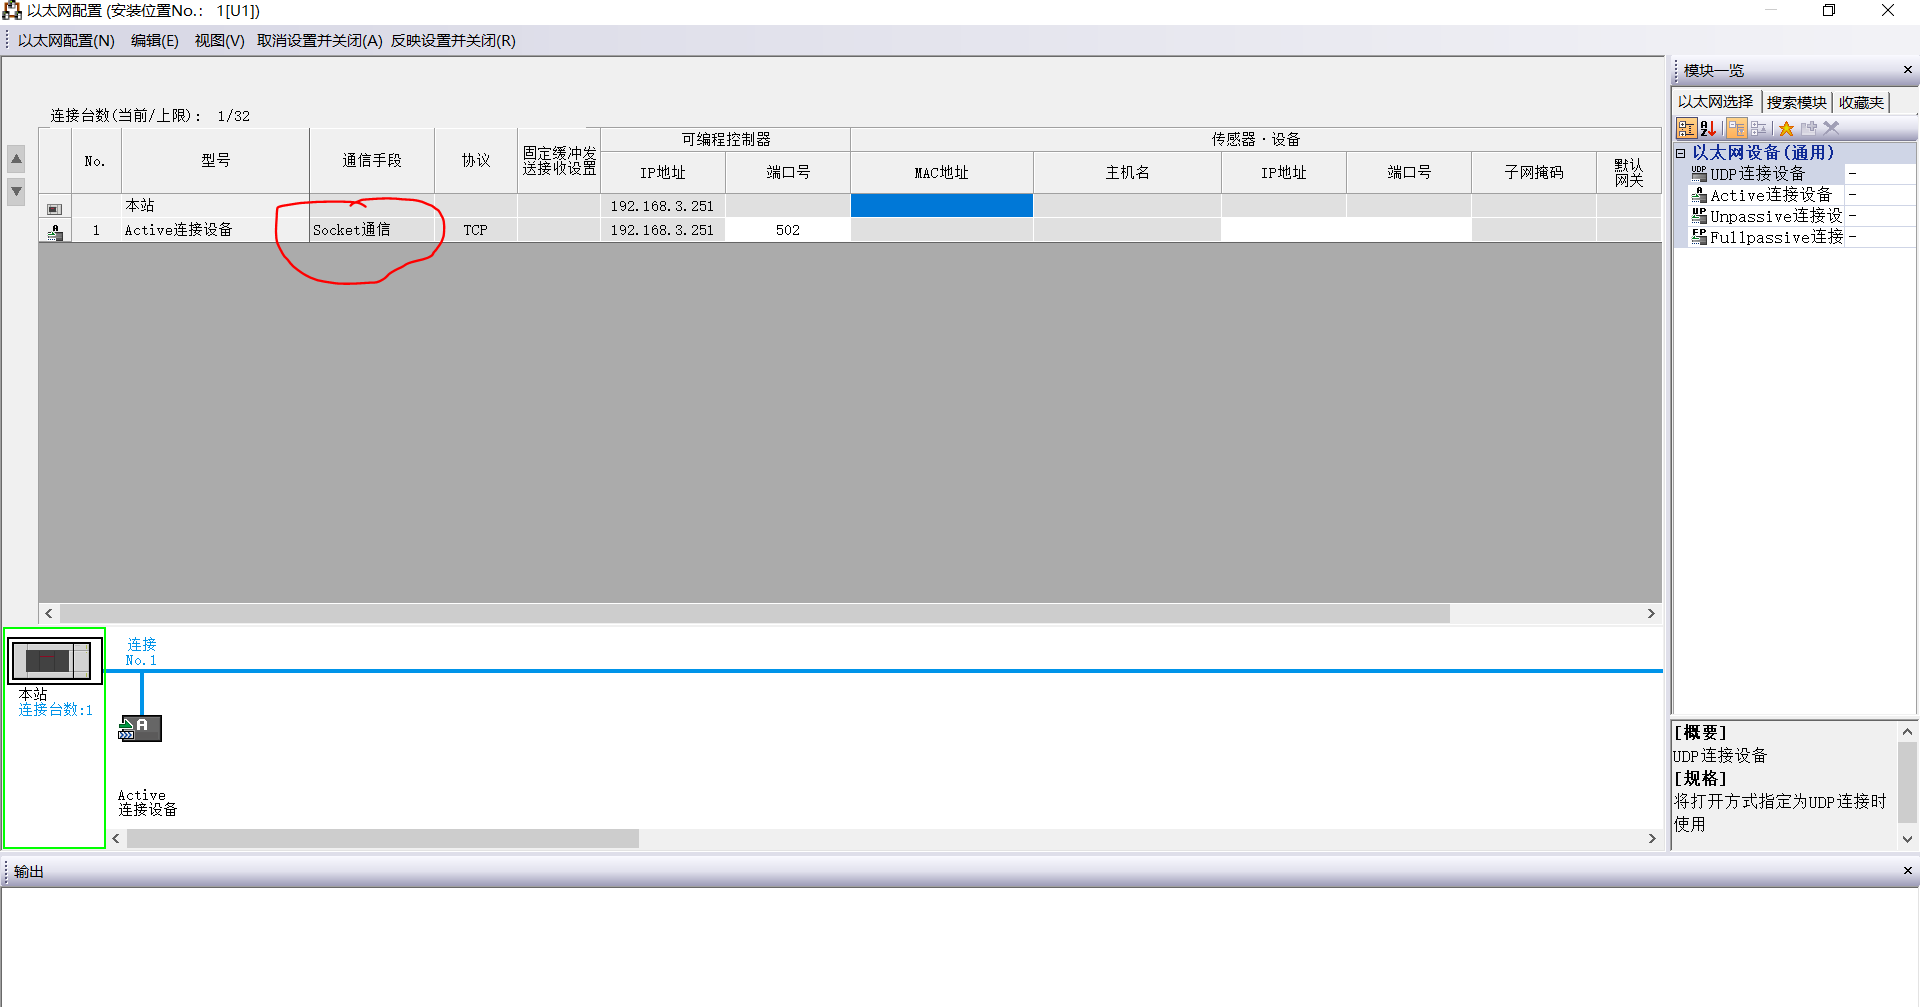Move row down with the down arrow button

tap(16, 190)
